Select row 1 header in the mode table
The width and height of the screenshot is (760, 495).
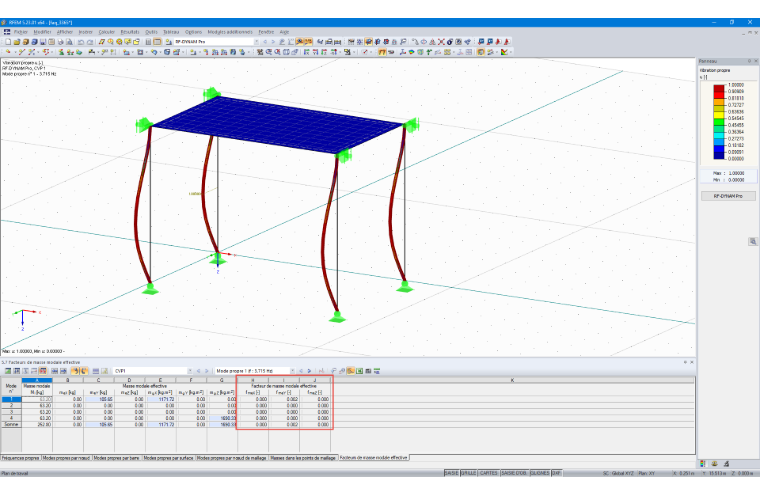(11, 399)
